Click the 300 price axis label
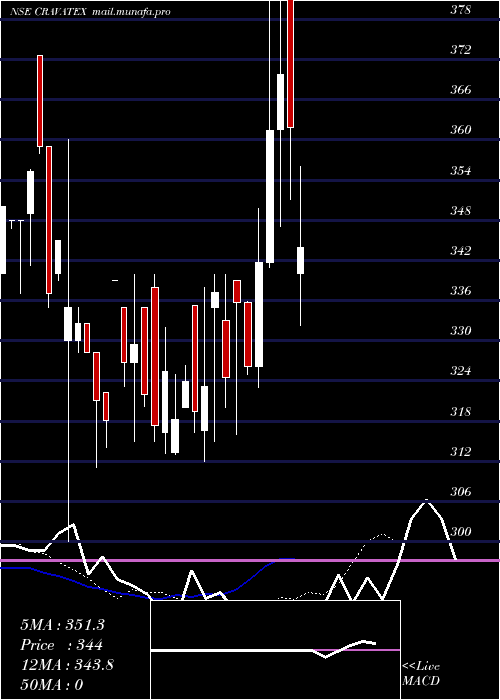 pyautogui.click(x=460, y=532)
